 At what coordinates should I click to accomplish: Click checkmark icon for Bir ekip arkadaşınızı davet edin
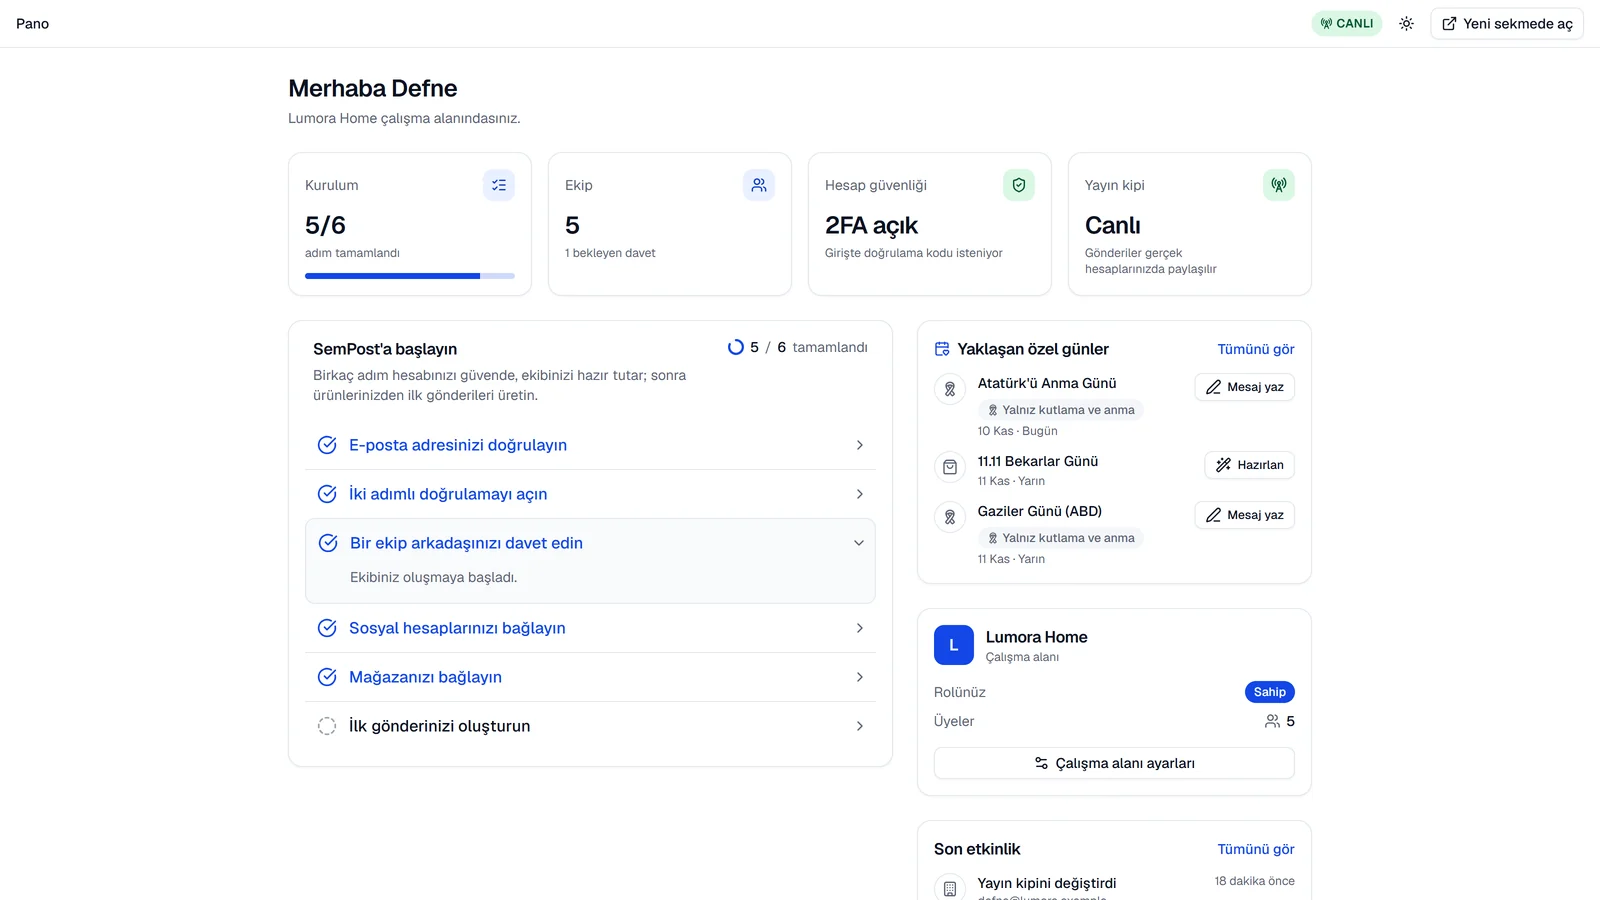pos(328,543)
